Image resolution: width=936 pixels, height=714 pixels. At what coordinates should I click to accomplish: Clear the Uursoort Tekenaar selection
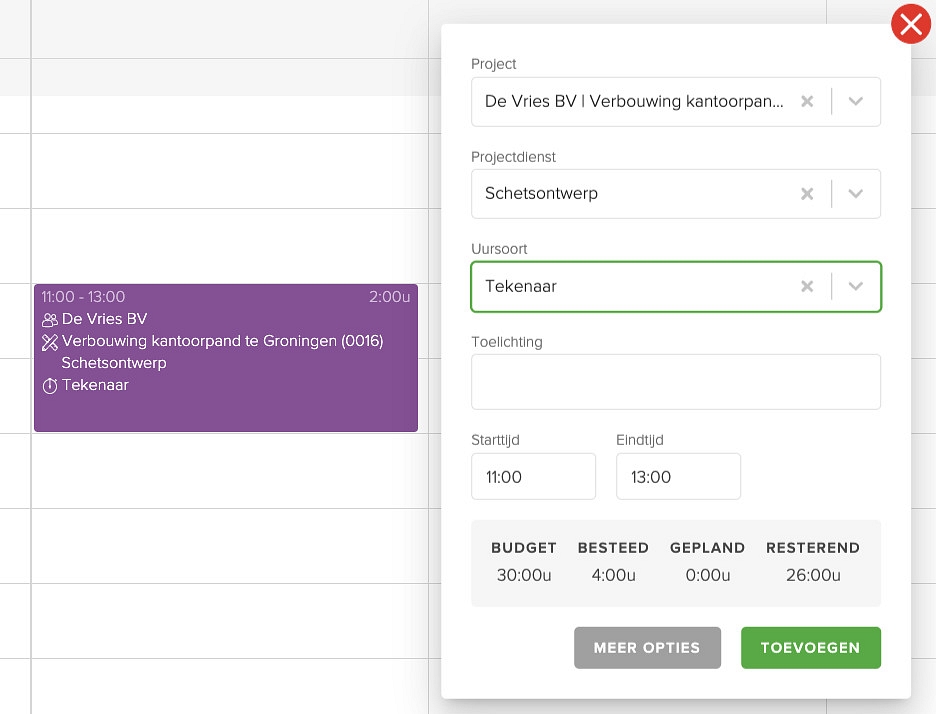click(807, 286)
